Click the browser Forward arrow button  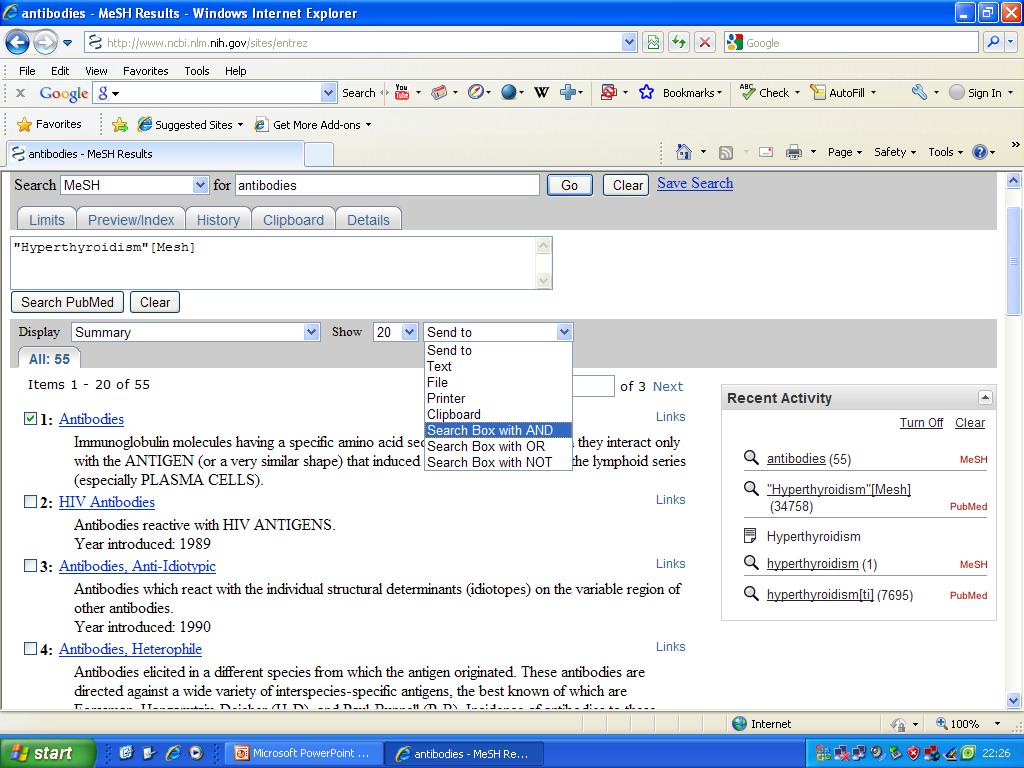point(45,43)
